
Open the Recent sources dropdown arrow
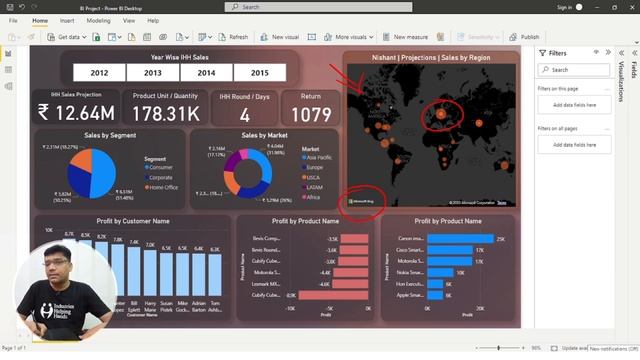[x=187, y=37]
